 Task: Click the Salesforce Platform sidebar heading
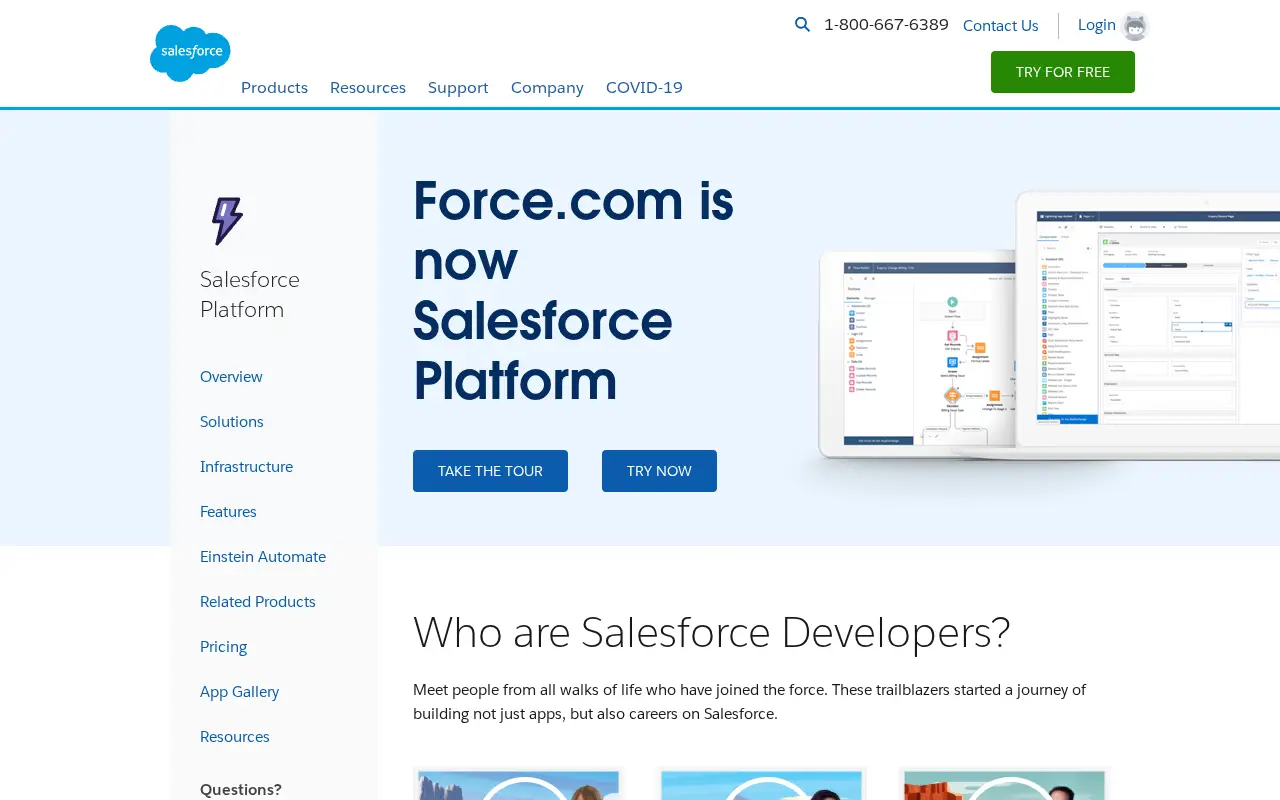250,294
